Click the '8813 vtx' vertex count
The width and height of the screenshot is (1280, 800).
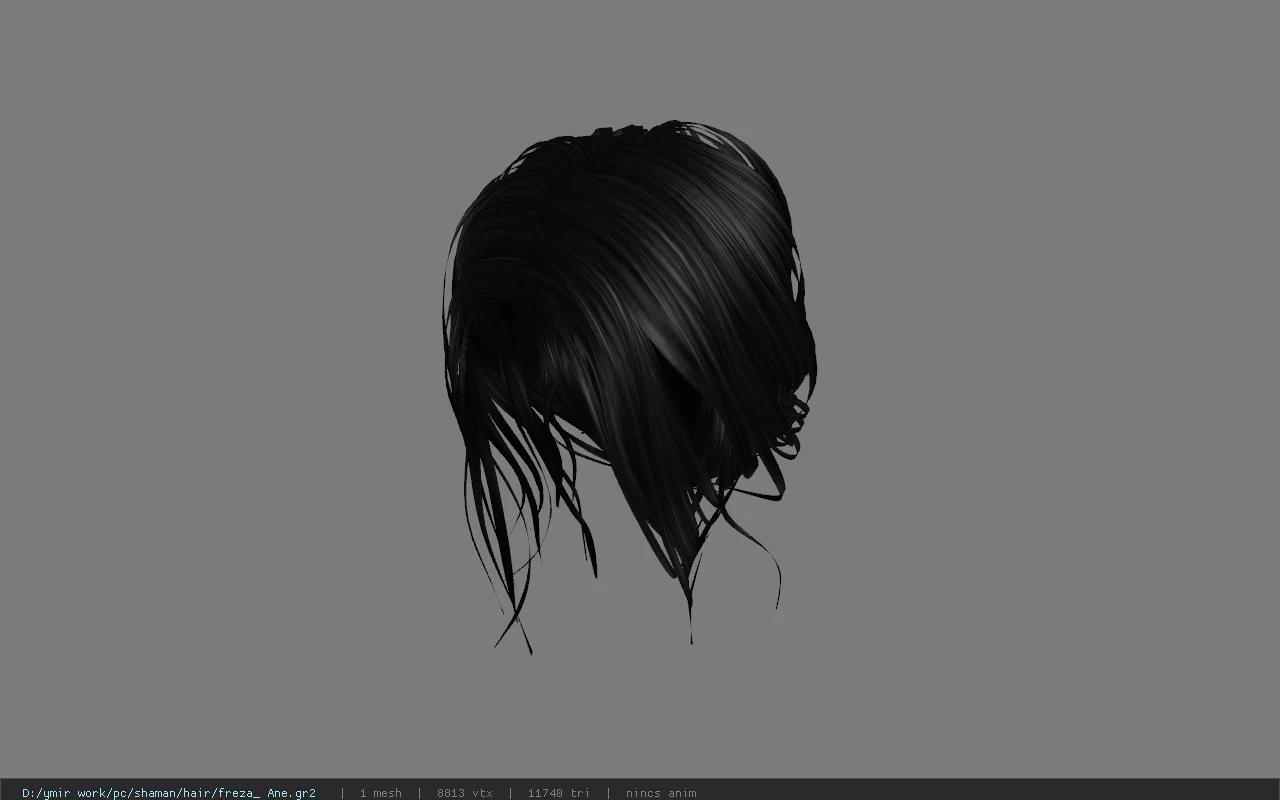(x=465, y=793)
